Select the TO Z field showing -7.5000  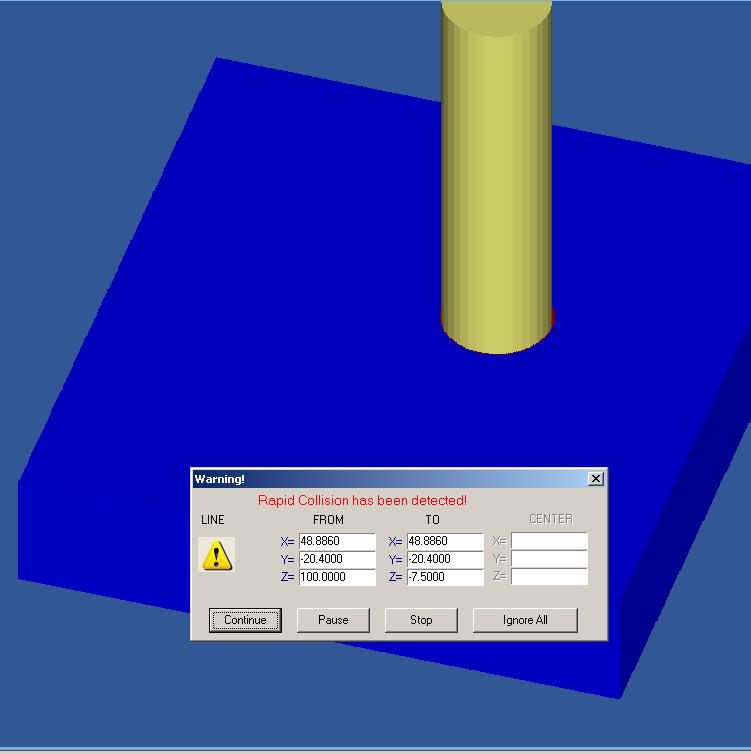(x=445, y=577)
